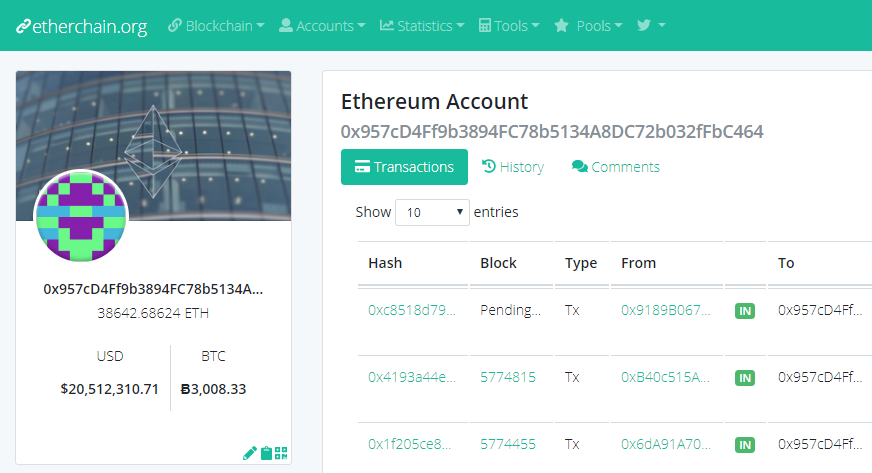Image resolution: width=872 pixels, height=473 pixels.
Task: Select the Transactions tab
Action: (x=404, y=167)
